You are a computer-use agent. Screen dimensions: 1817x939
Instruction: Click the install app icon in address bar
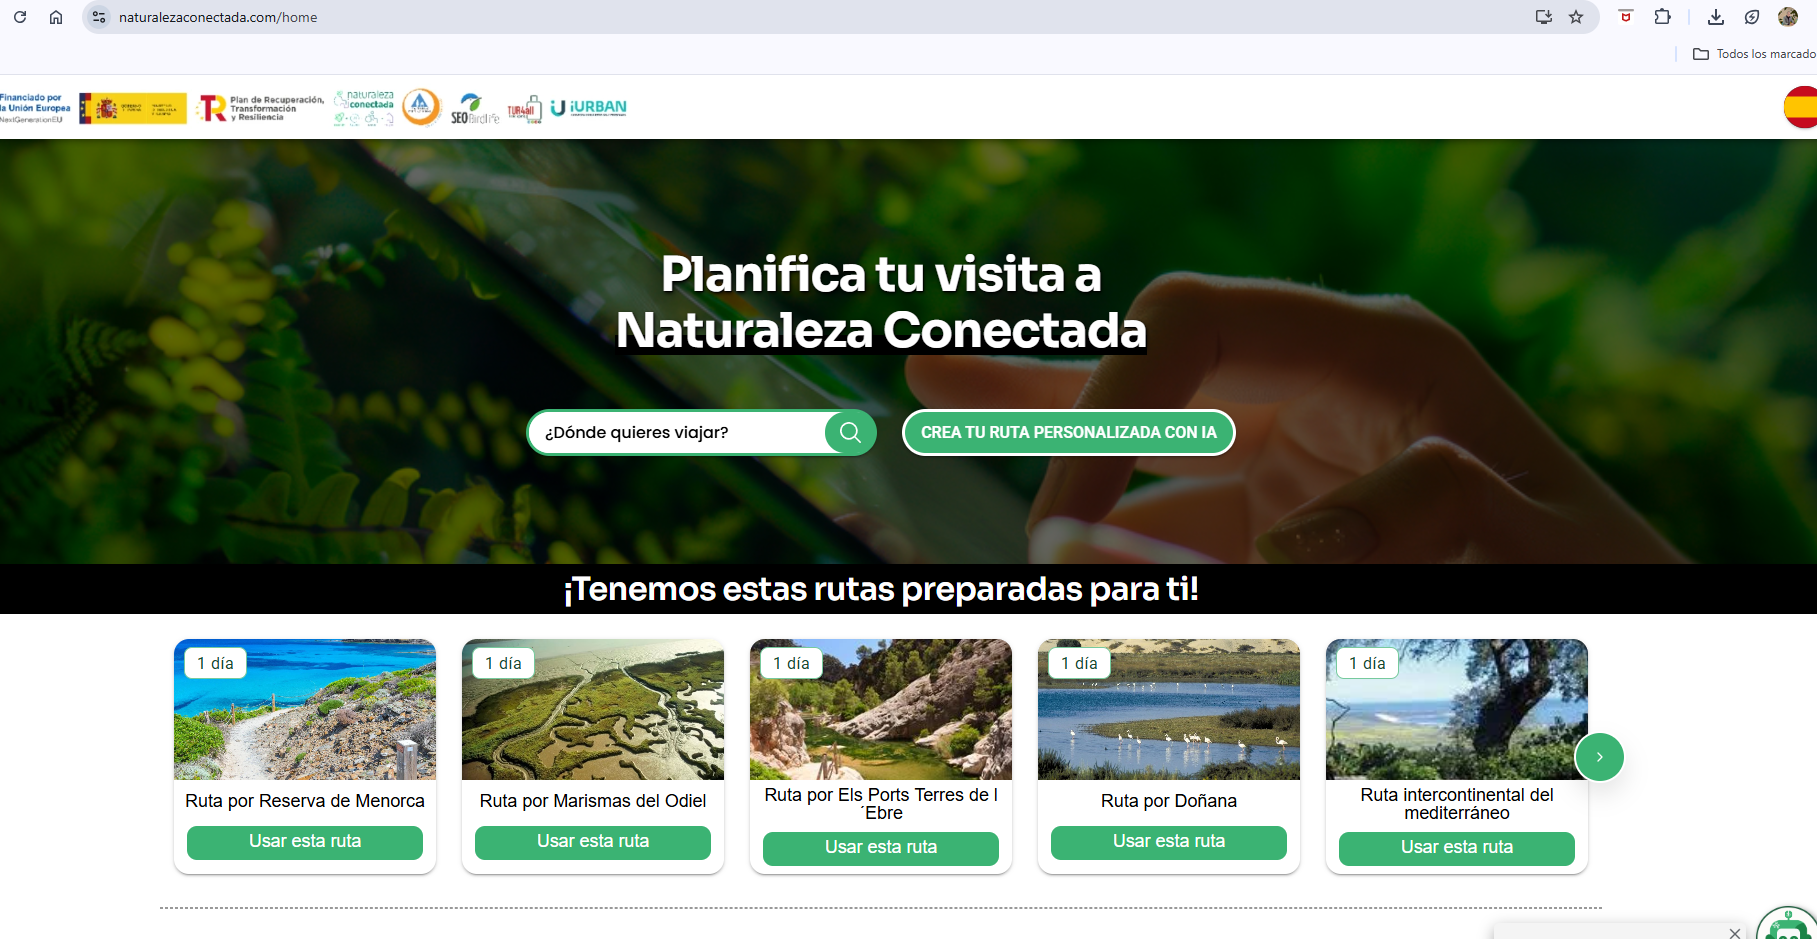tap(1544, 17)
